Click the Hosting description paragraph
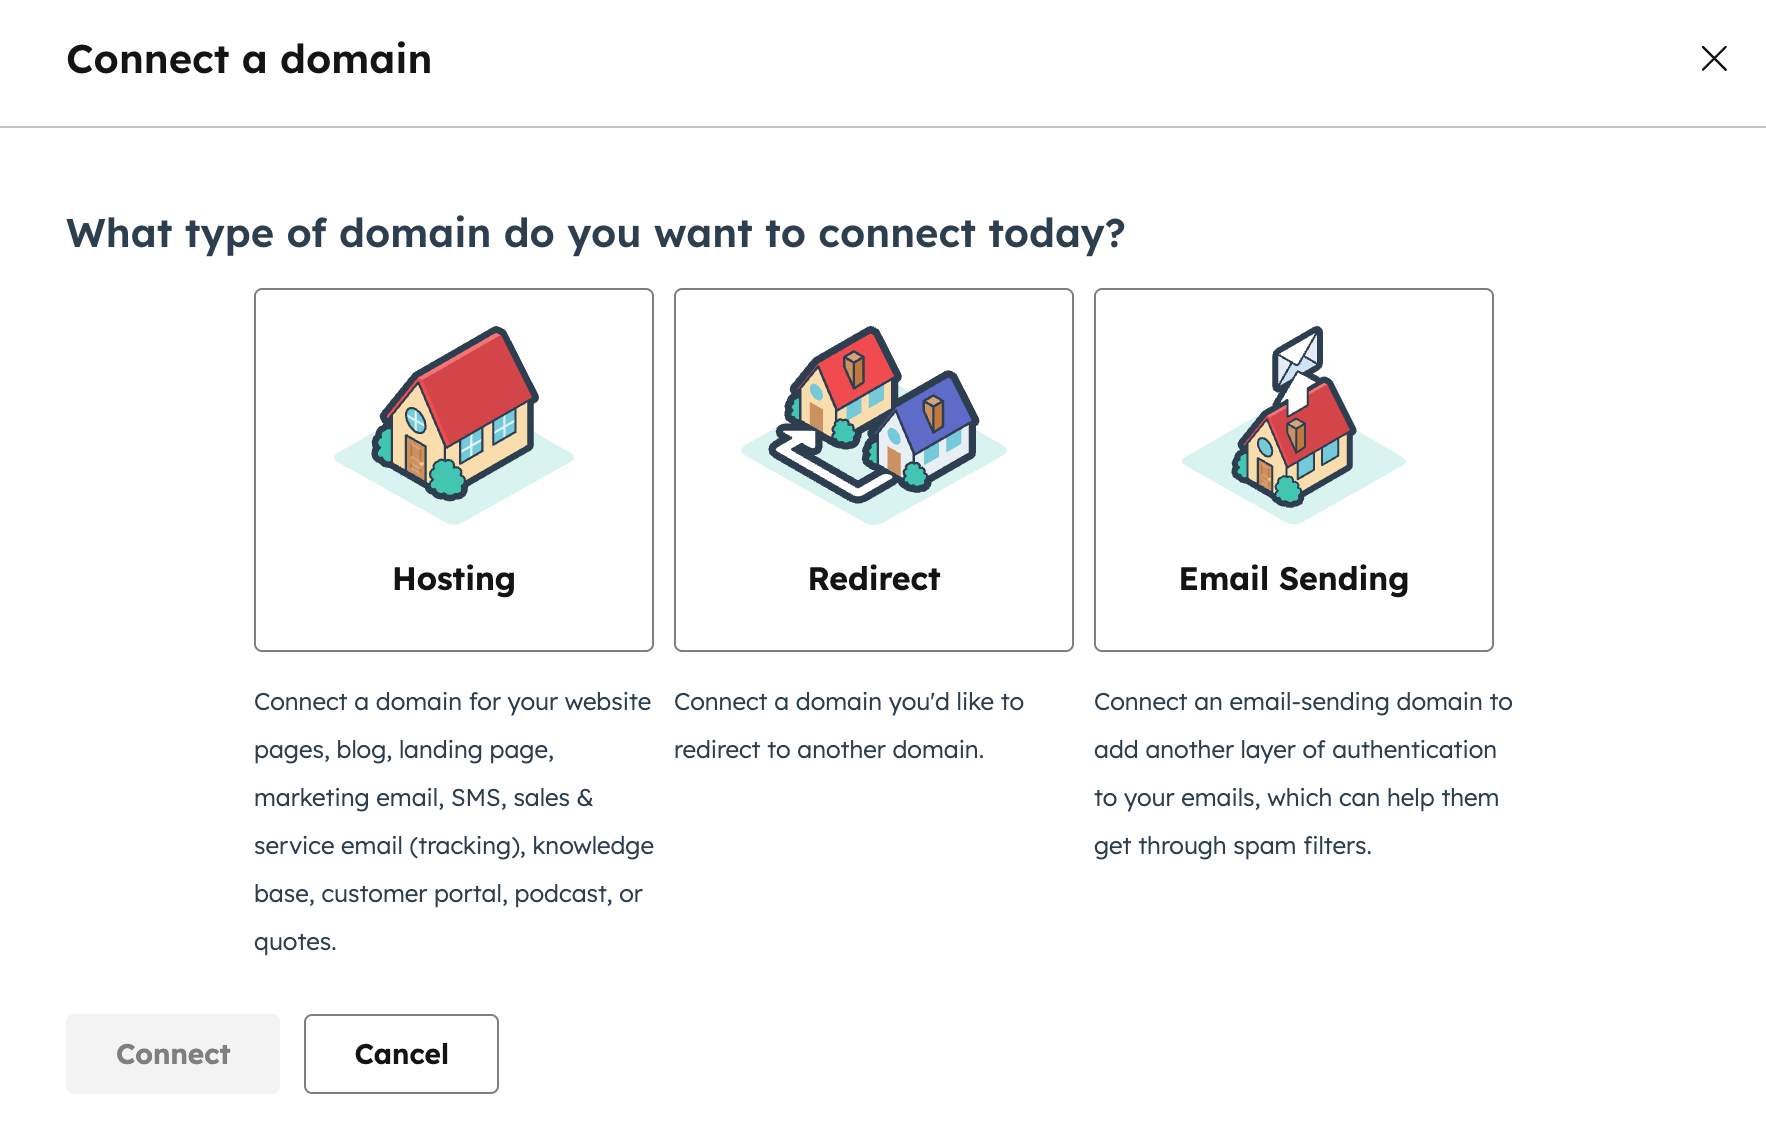The image size is (1766, 1132). 452,820
